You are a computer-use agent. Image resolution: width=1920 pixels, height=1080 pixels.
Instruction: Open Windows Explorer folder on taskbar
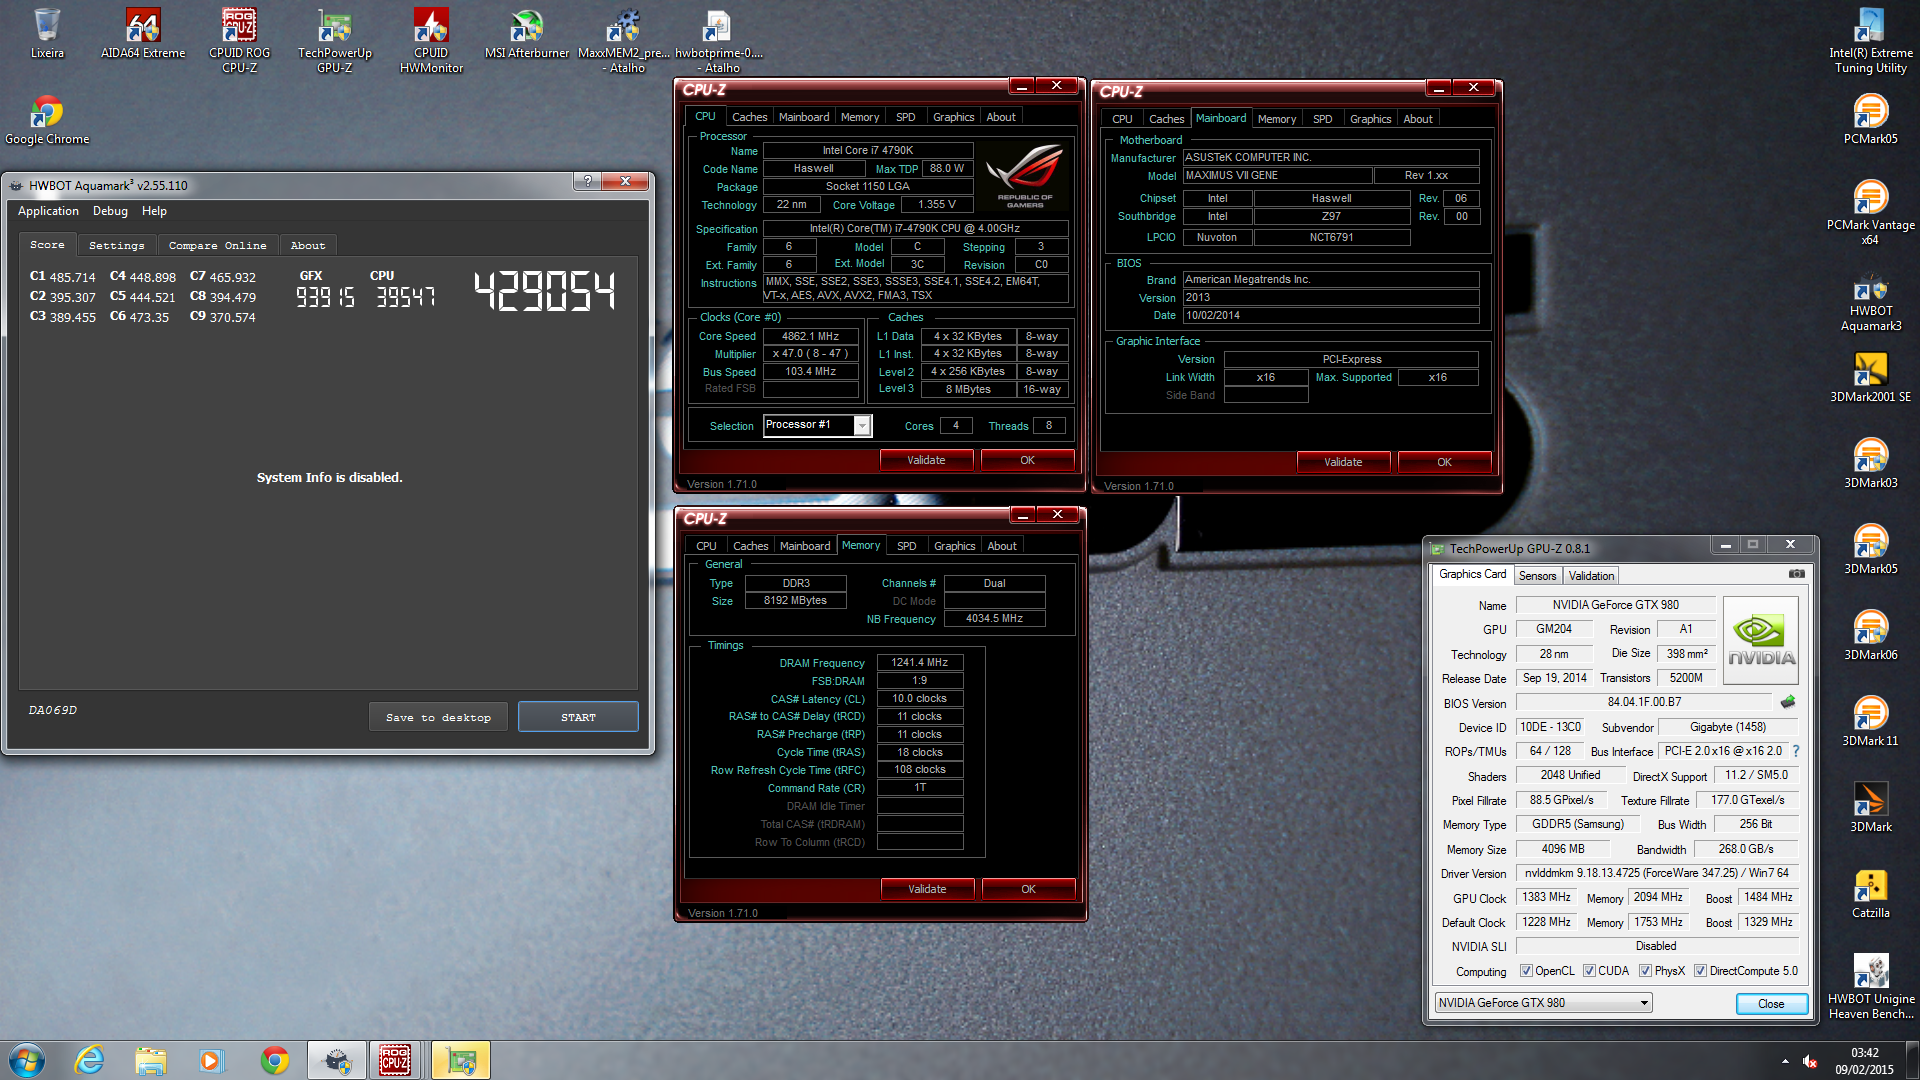point(150,1060)
